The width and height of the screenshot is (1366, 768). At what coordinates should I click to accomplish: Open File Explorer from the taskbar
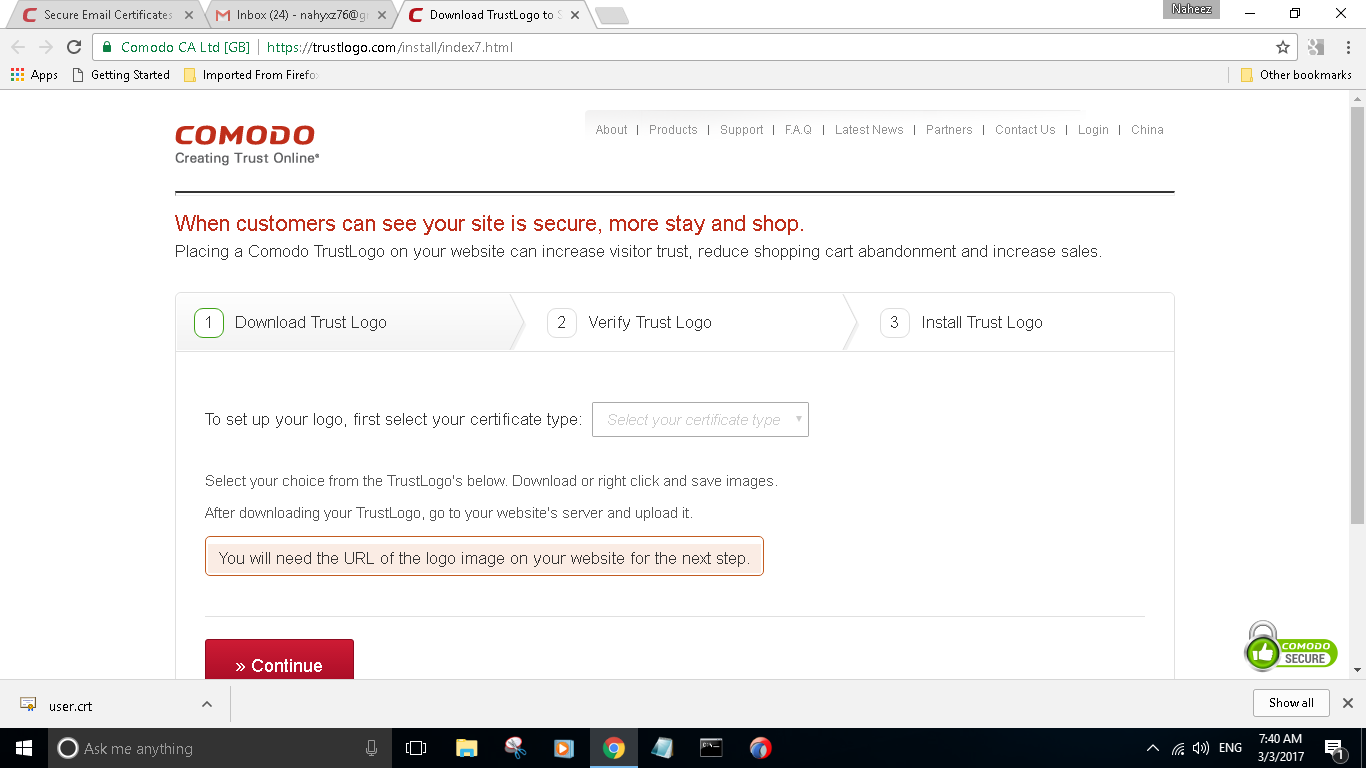point(466,748)
